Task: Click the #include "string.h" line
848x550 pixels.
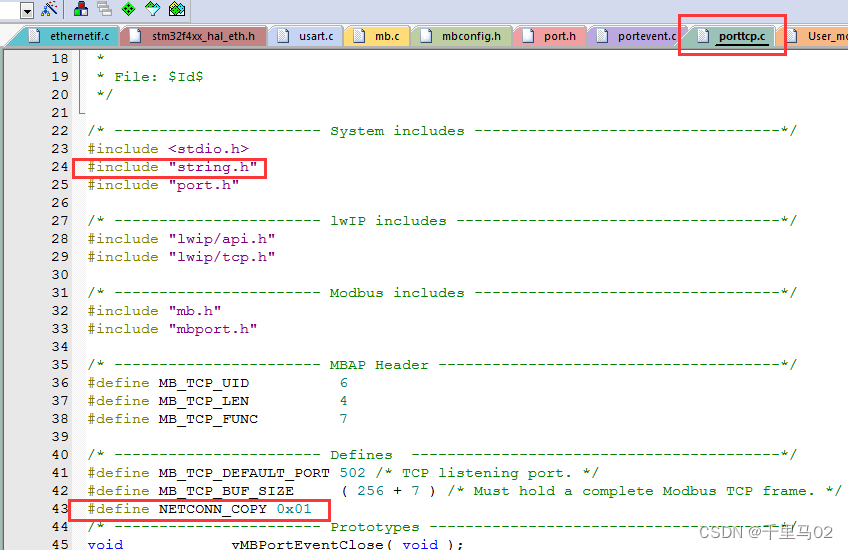Action: tap(173, 167)
